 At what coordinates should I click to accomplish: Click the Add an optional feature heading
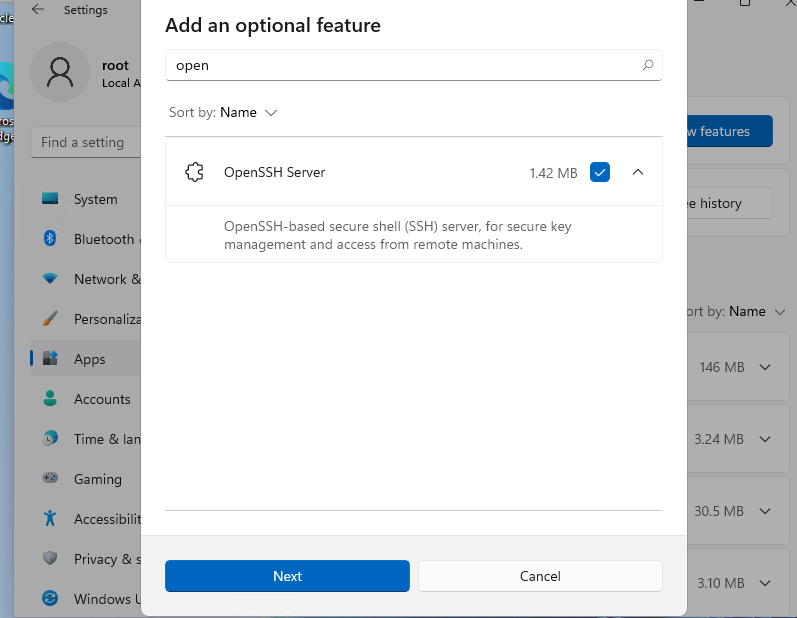273,25
